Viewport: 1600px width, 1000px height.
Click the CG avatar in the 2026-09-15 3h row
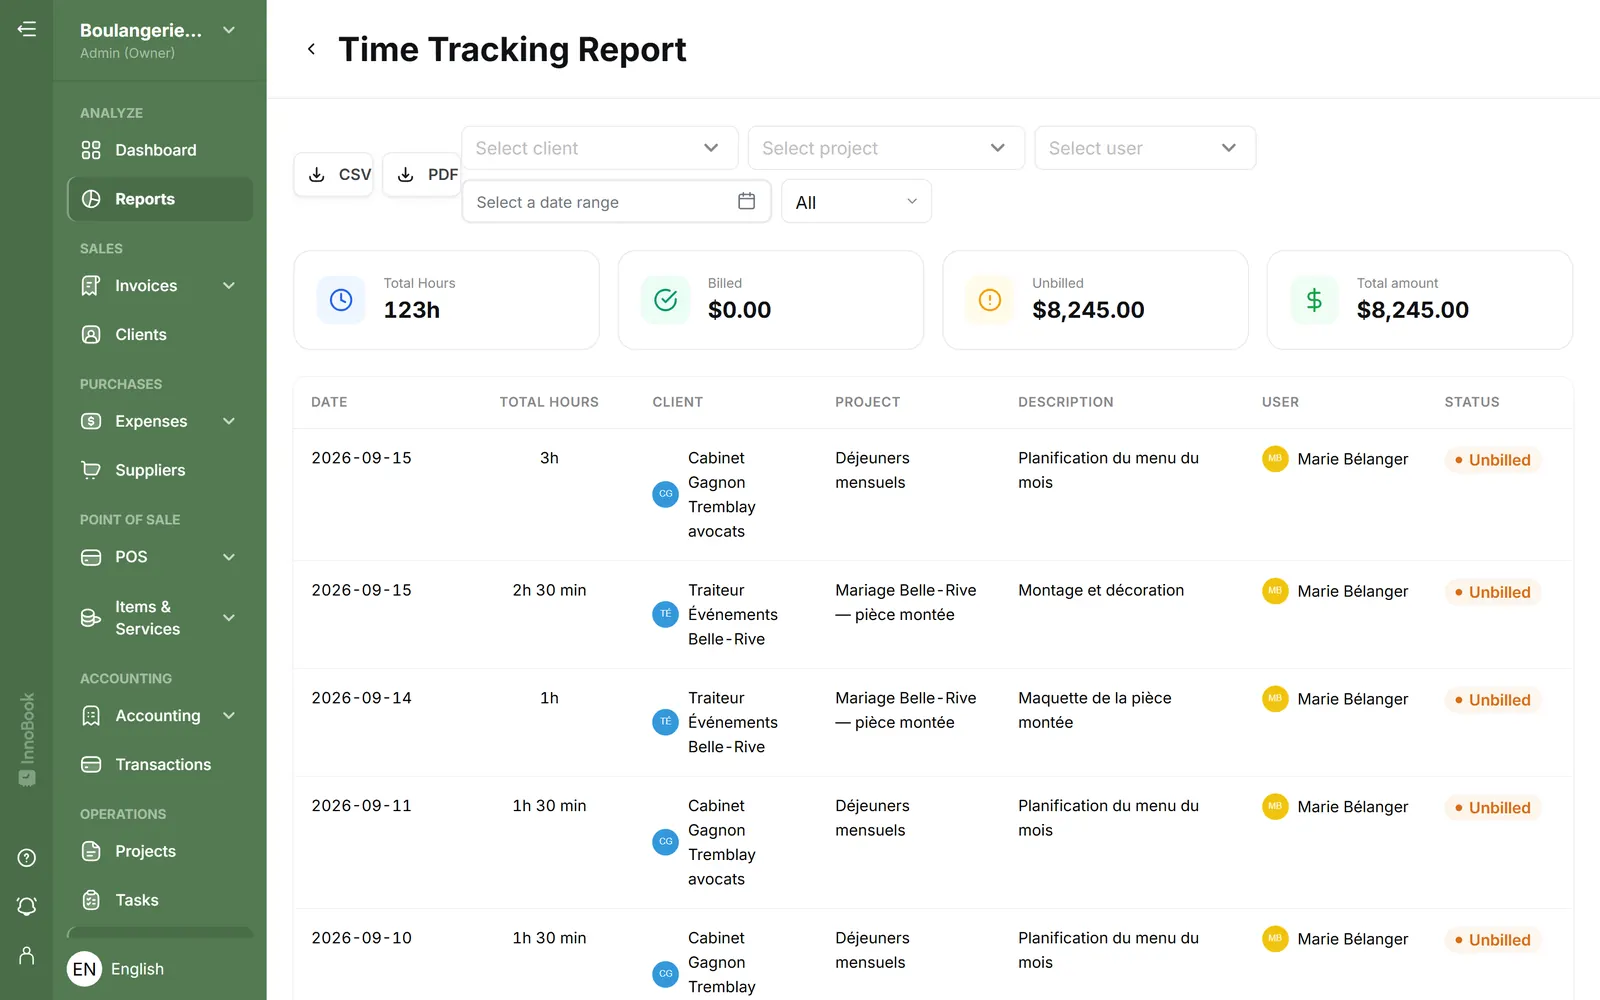click(x=665, y=494)
